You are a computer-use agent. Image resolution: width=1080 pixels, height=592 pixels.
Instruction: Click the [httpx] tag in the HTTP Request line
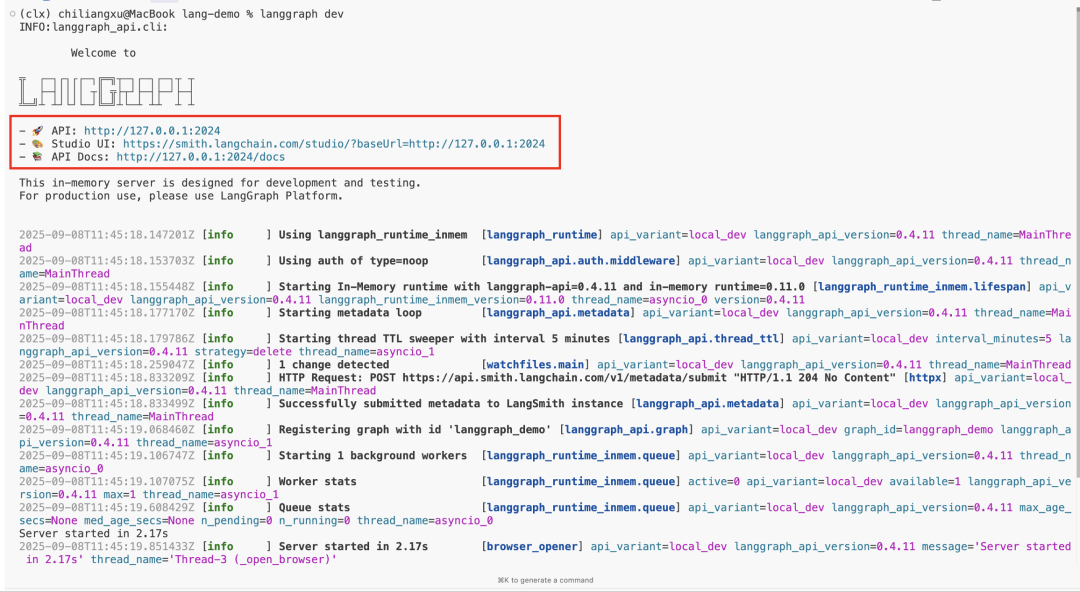point(925,377)
